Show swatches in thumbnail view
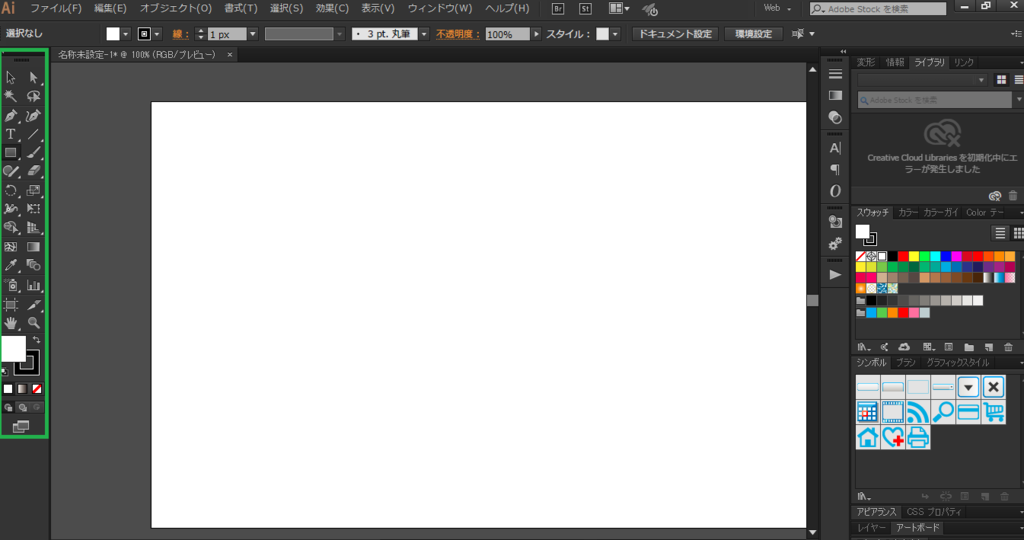The image size is (1024, 540). [x=1017, y=233]
